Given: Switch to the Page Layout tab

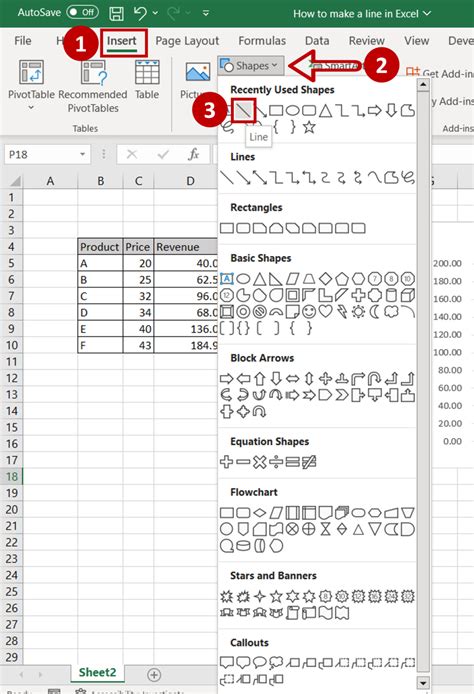Looking at the screenshot, I should coord(187,41).
